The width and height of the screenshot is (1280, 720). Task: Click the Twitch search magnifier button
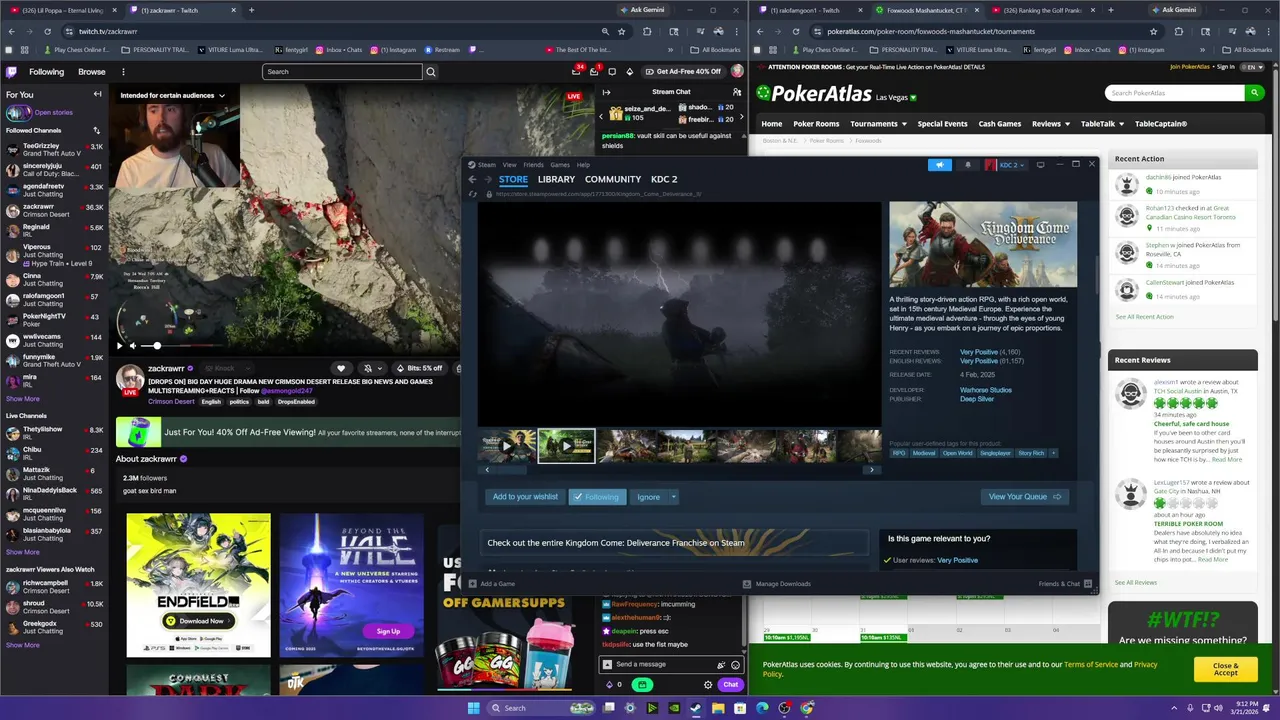pos(431,72)
